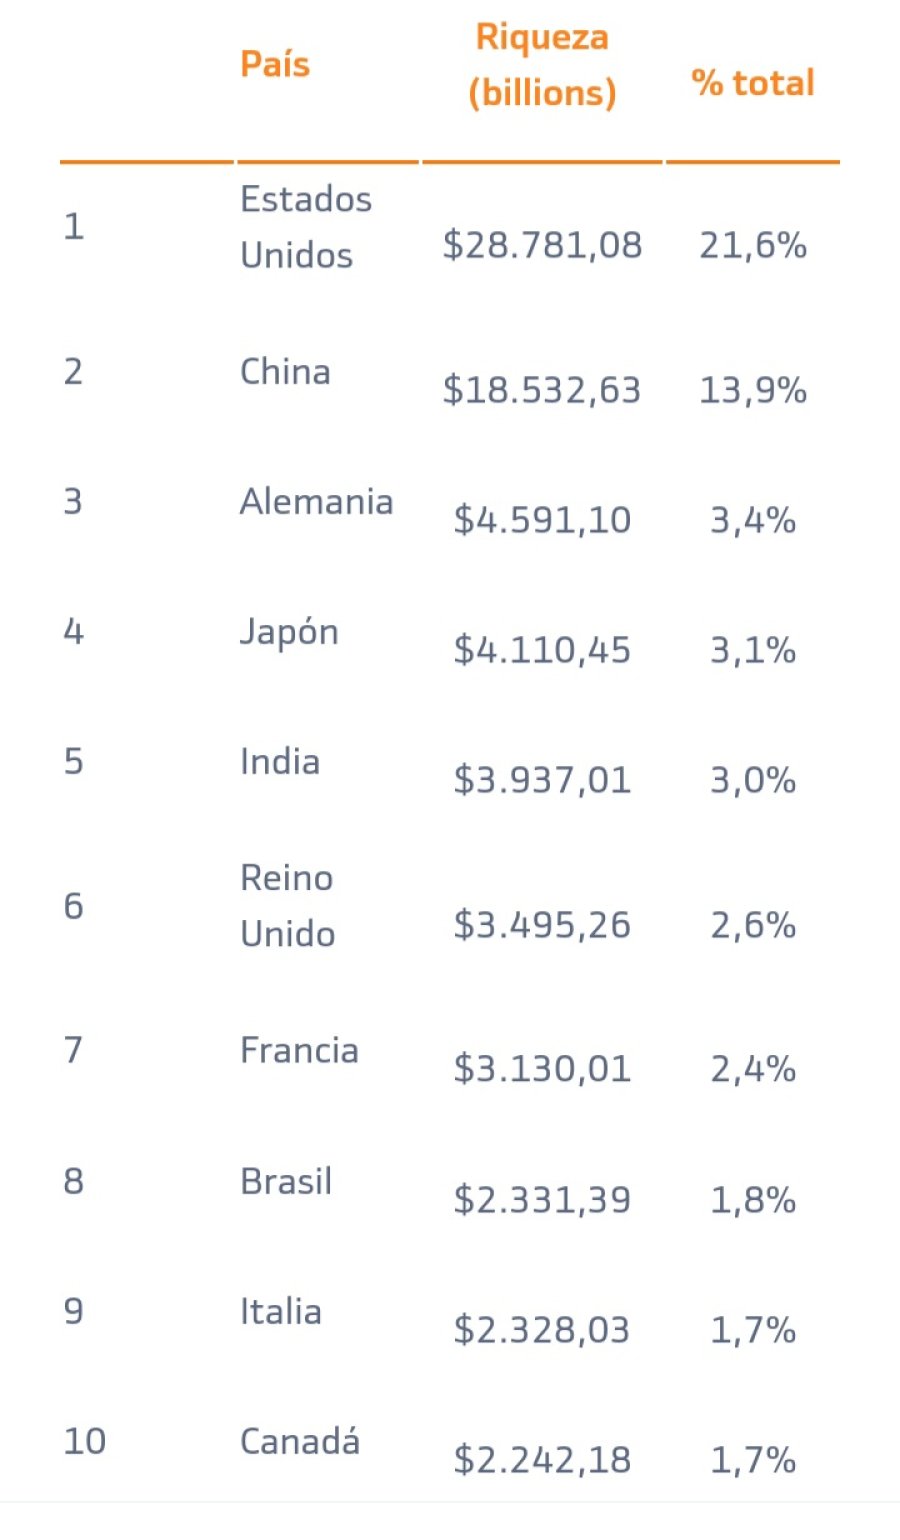Click the $3.937,01 wealth value

tap(542, 780)
